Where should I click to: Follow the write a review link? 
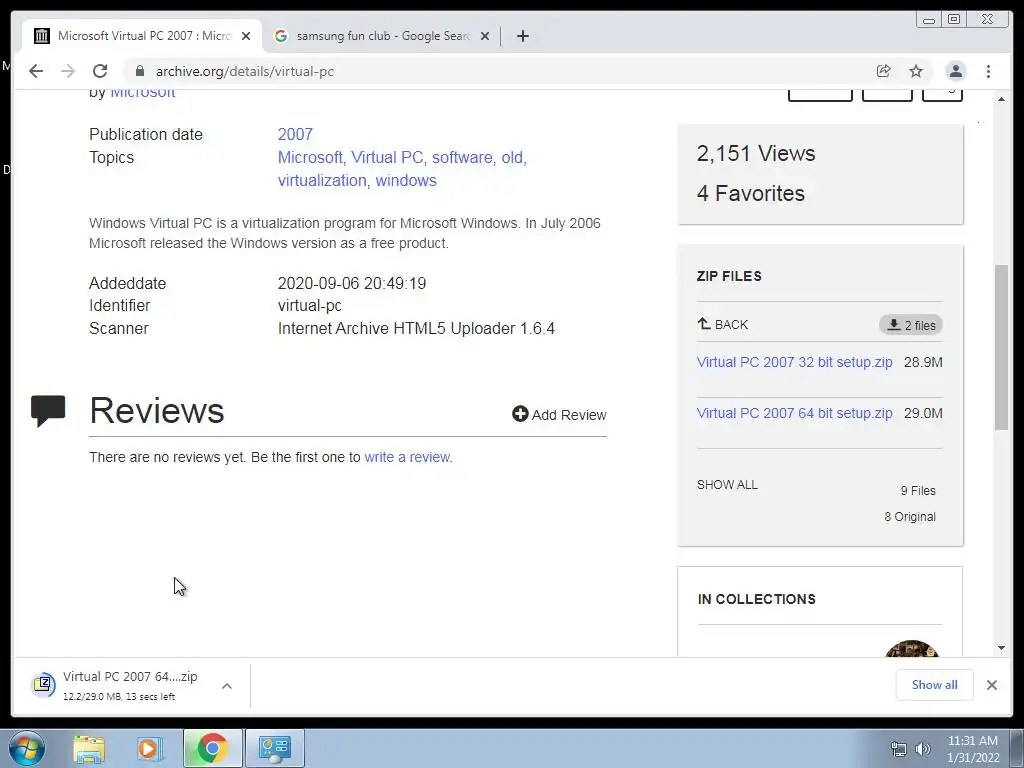click(407, 457)
